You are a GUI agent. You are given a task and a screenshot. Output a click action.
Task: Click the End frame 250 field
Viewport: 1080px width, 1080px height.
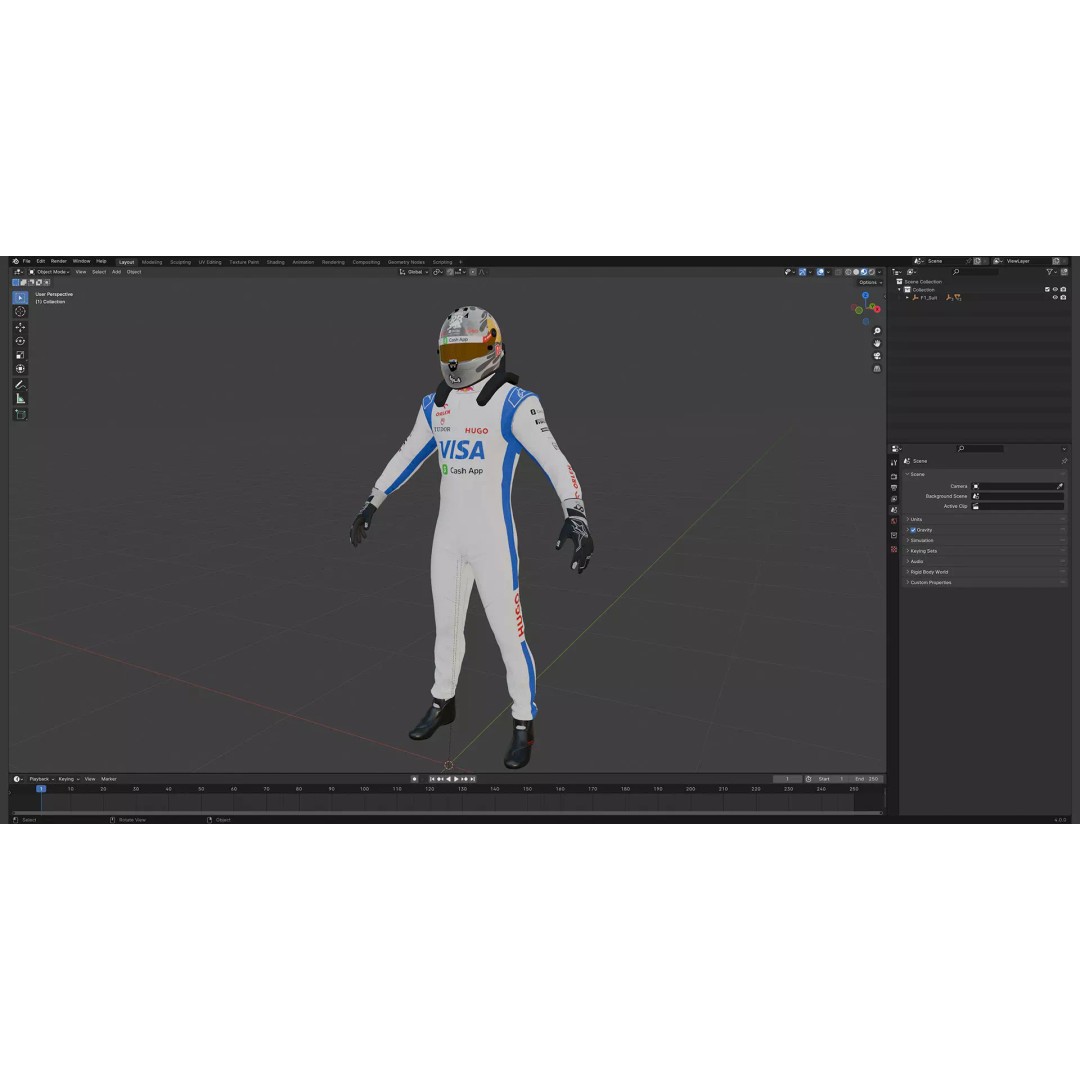866,779
